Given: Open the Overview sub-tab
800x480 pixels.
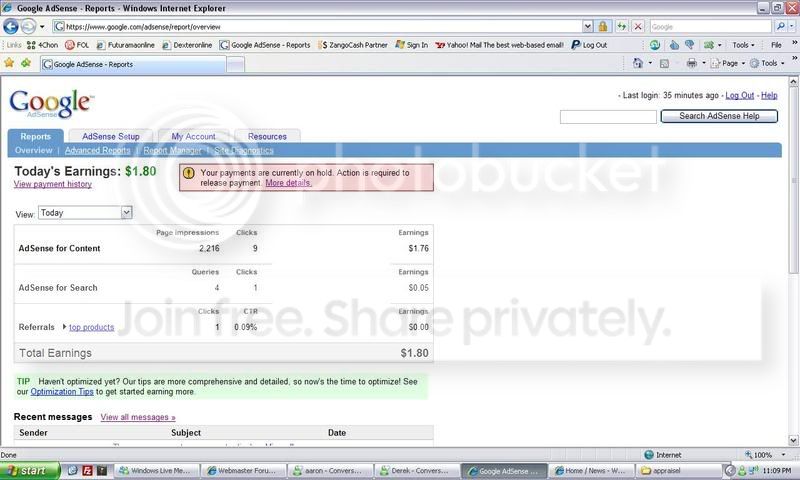Looking at the screenshot, I should (x=34, y=150).
